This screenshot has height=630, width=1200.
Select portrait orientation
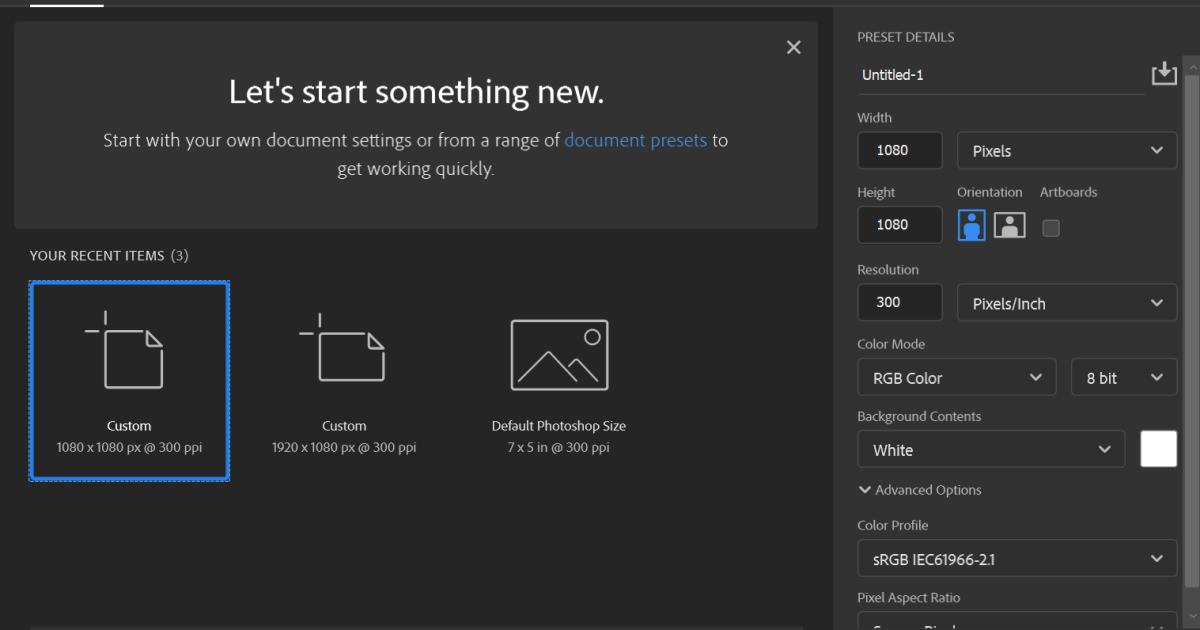[971, 225]
